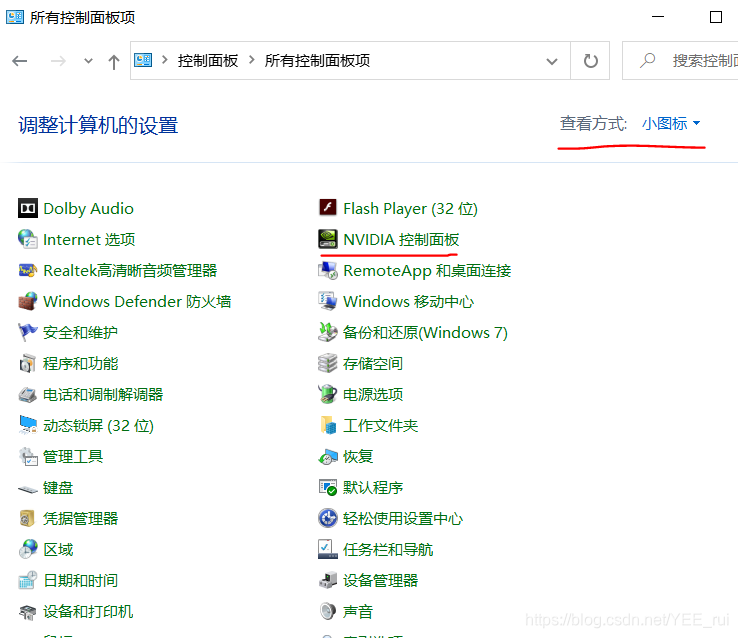Refresh the control panel view
738x638 pixels.
tap(590, 61)
